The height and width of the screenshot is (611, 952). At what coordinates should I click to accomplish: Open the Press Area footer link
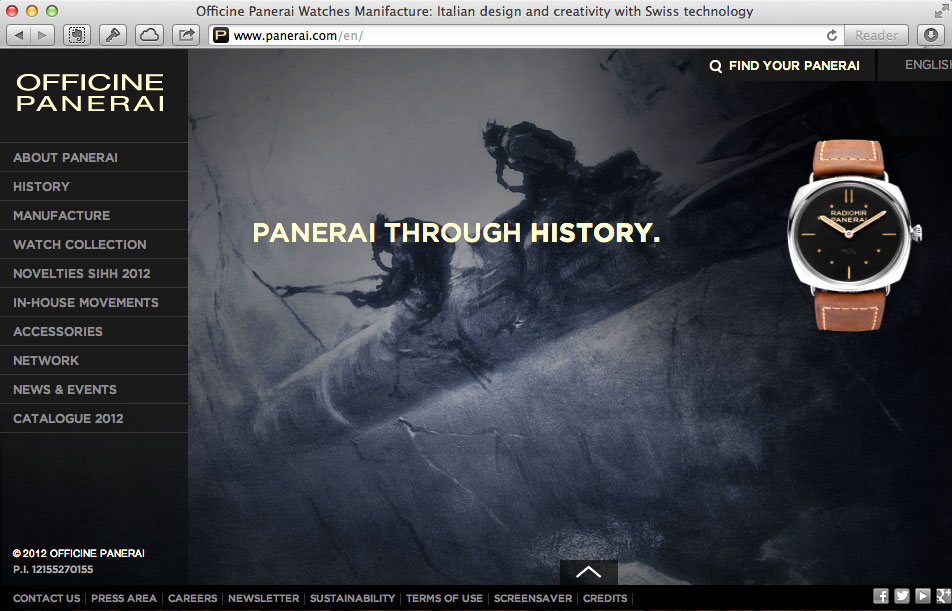coord(124,598)
